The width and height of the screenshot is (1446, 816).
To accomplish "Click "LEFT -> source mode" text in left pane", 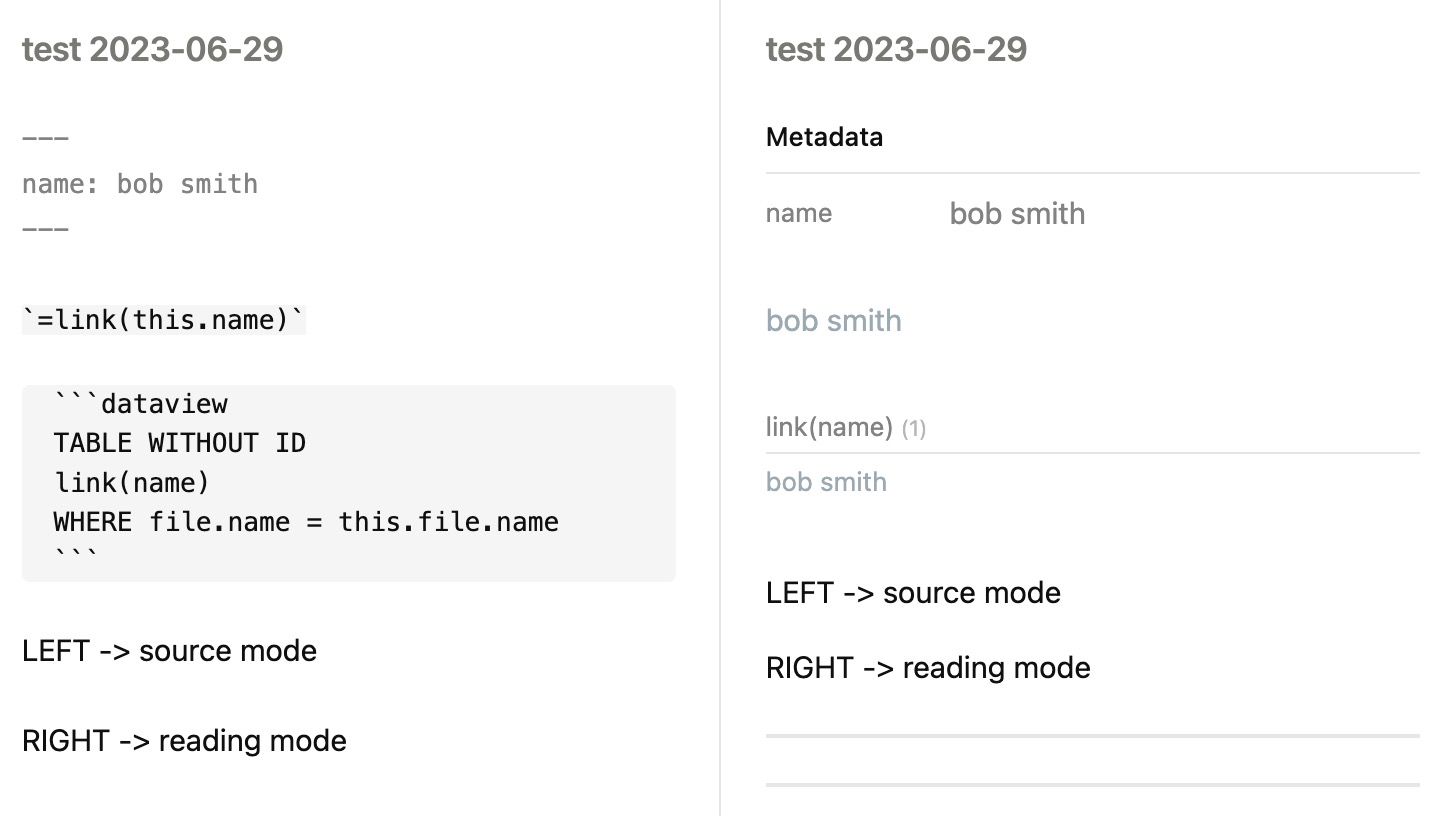I will click(x=169, y=651).
